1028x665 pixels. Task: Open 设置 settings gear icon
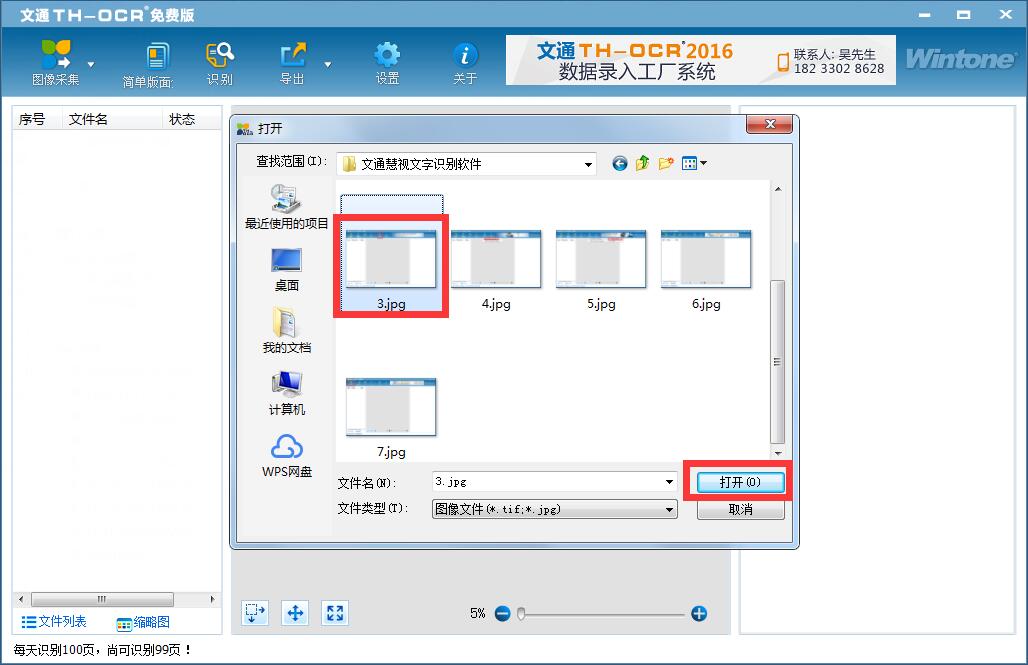tap(387, 55)
